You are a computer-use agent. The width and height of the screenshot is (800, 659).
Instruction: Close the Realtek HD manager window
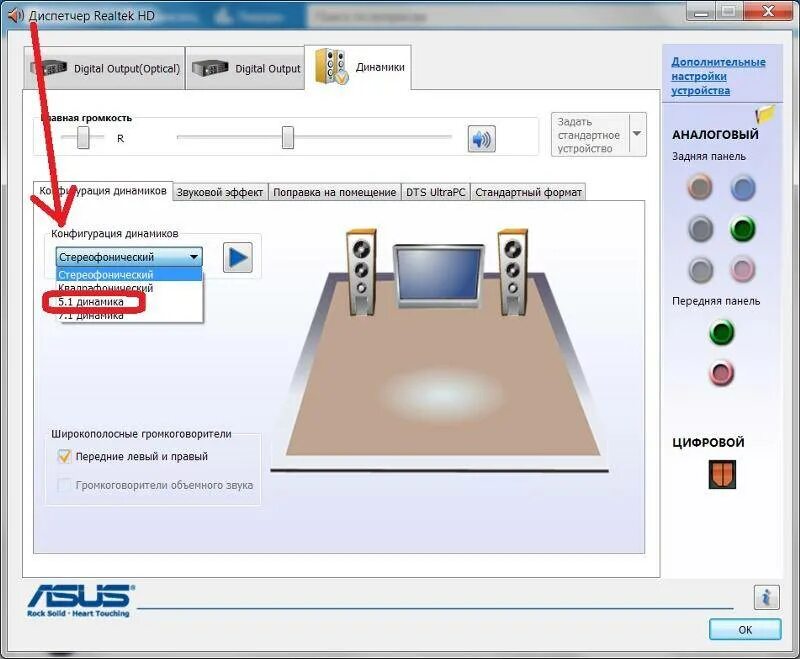[769, 11]
